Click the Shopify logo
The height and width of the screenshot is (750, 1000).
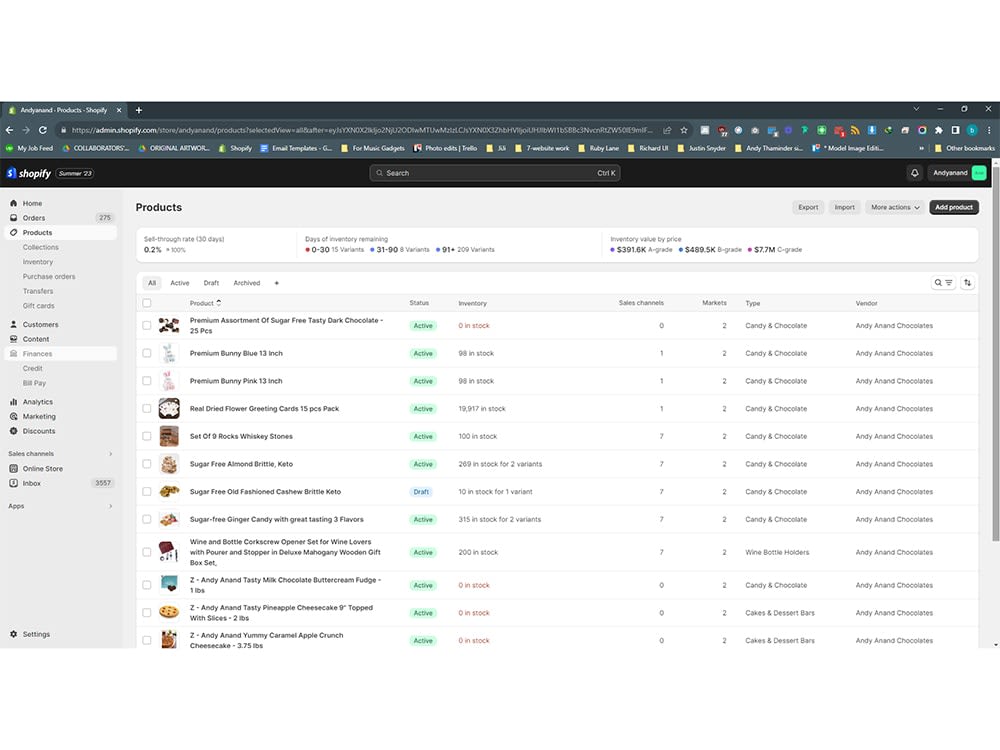29,173
